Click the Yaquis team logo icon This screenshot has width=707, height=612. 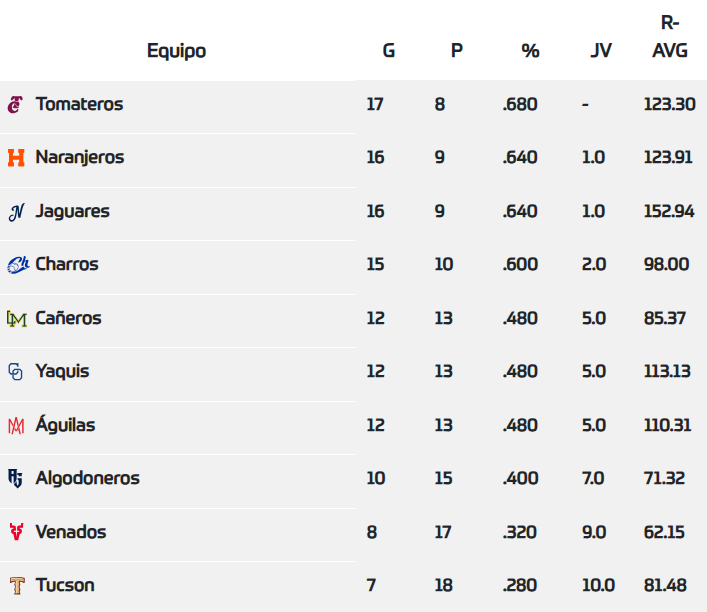(x=16, y=372)
